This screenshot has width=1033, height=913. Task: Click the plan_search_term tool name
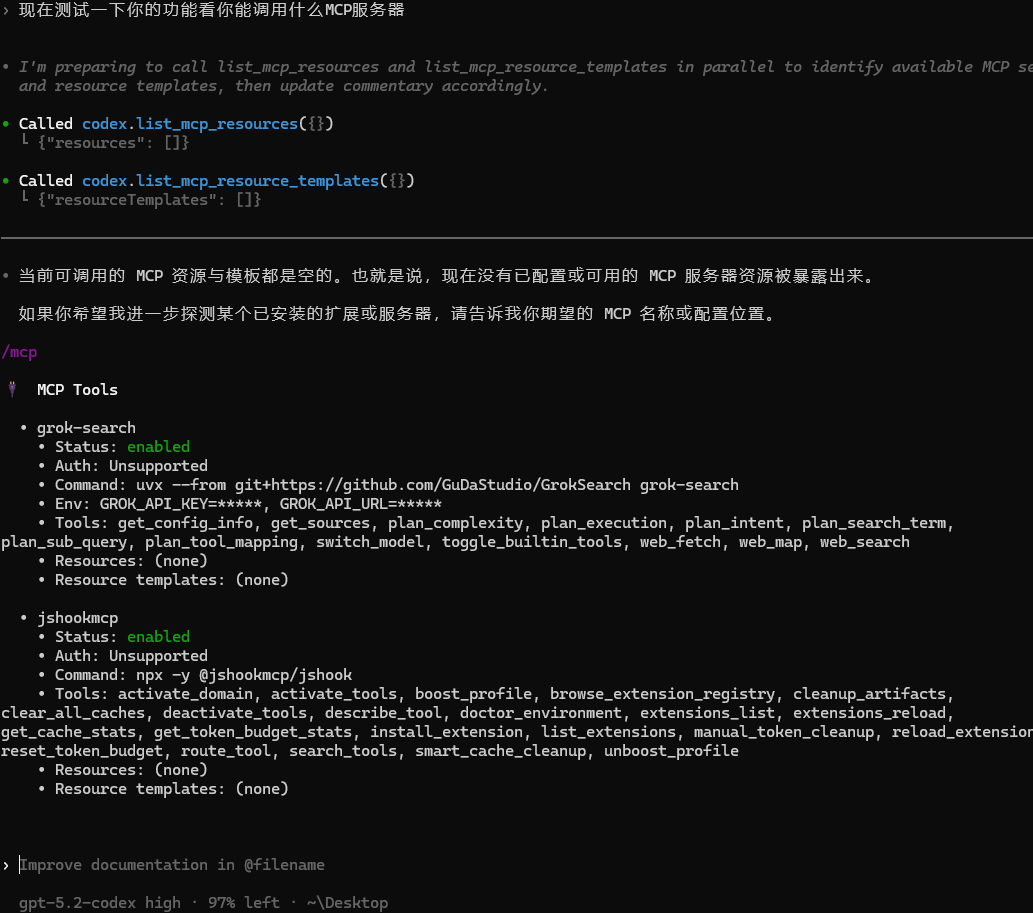(x=874, y=523)
